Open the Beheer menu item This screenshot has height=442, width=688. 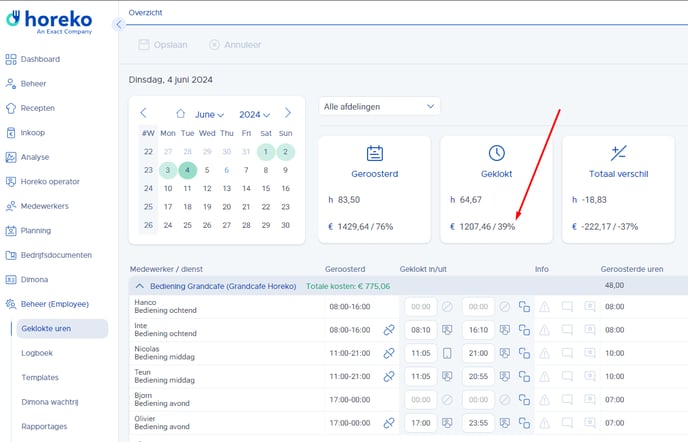26,83
